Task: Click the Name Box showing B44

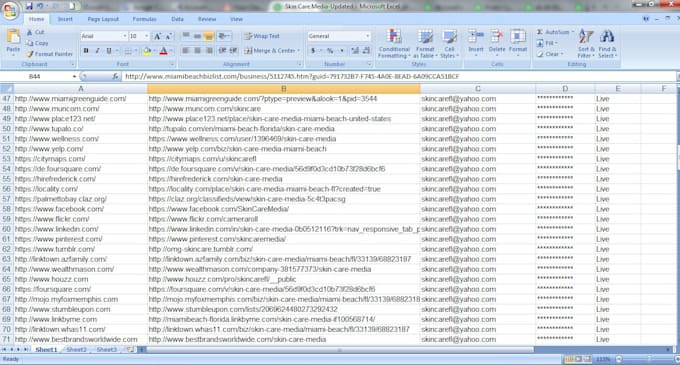Action: point(36,77)
